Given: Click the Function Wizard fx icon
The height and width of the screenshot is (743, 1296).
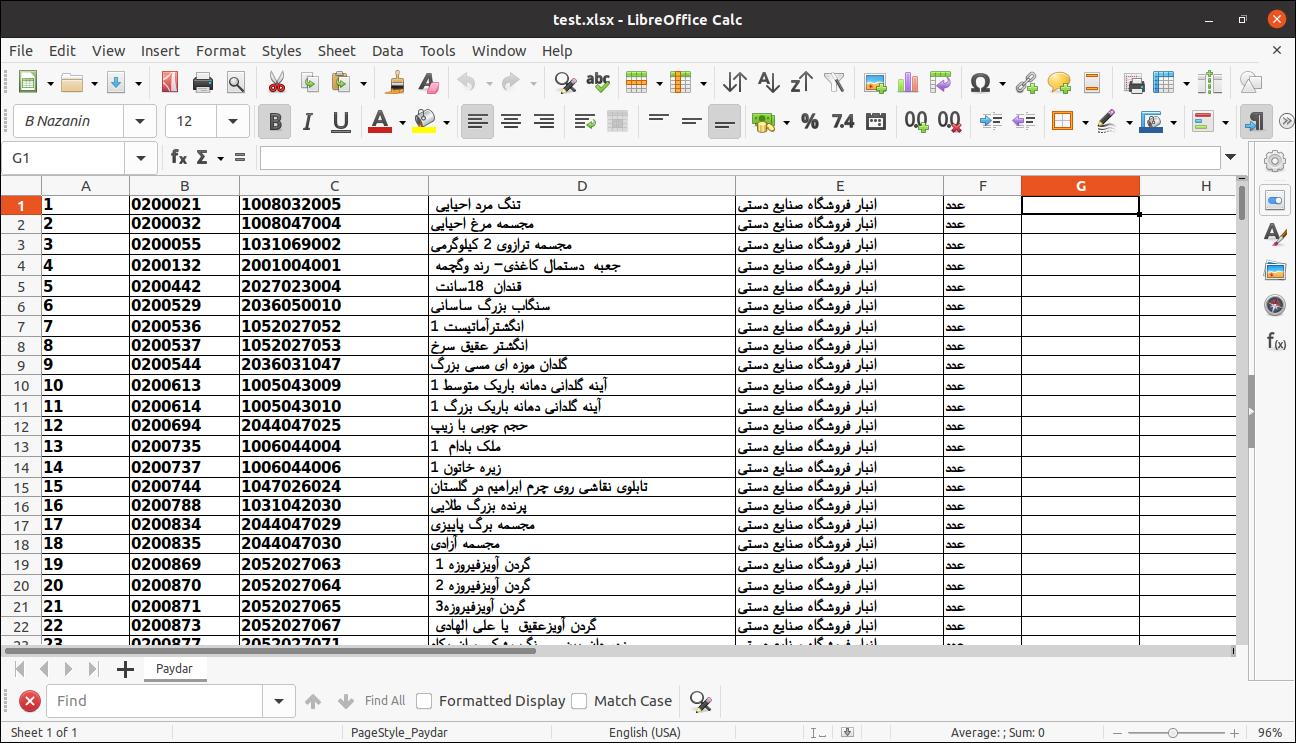Looking at the screenshot, I should click(x=179, y=157).
